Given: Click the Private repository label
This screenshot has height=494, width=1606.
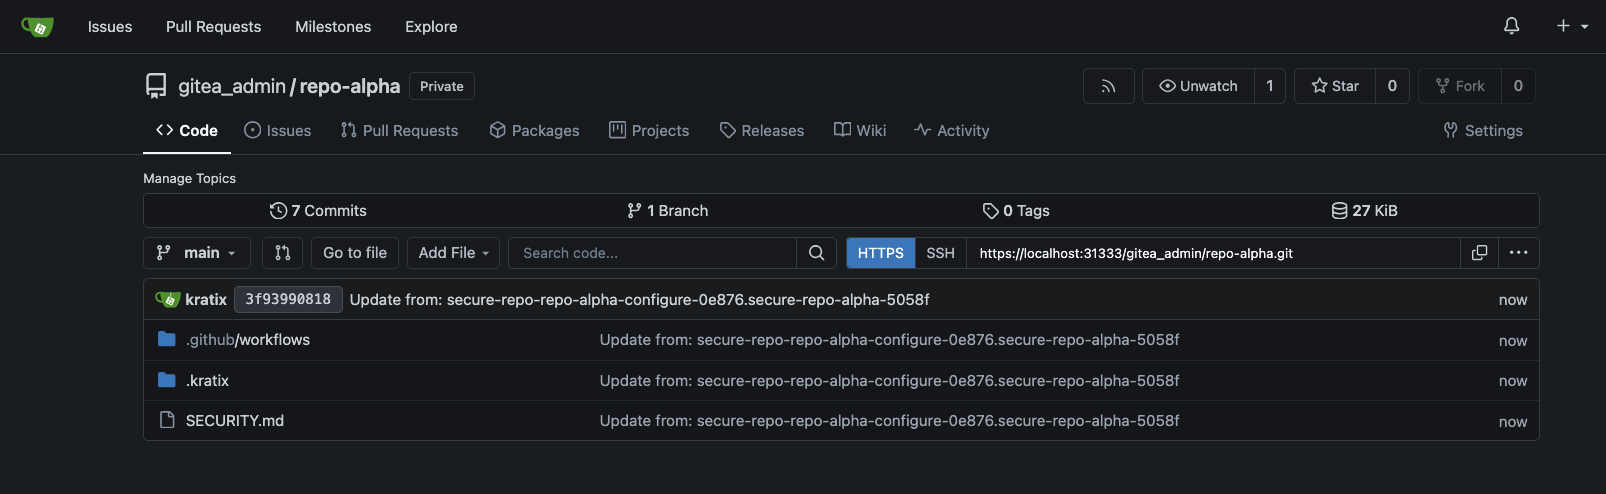Looking at the screenshot, I should click(442, 86).
